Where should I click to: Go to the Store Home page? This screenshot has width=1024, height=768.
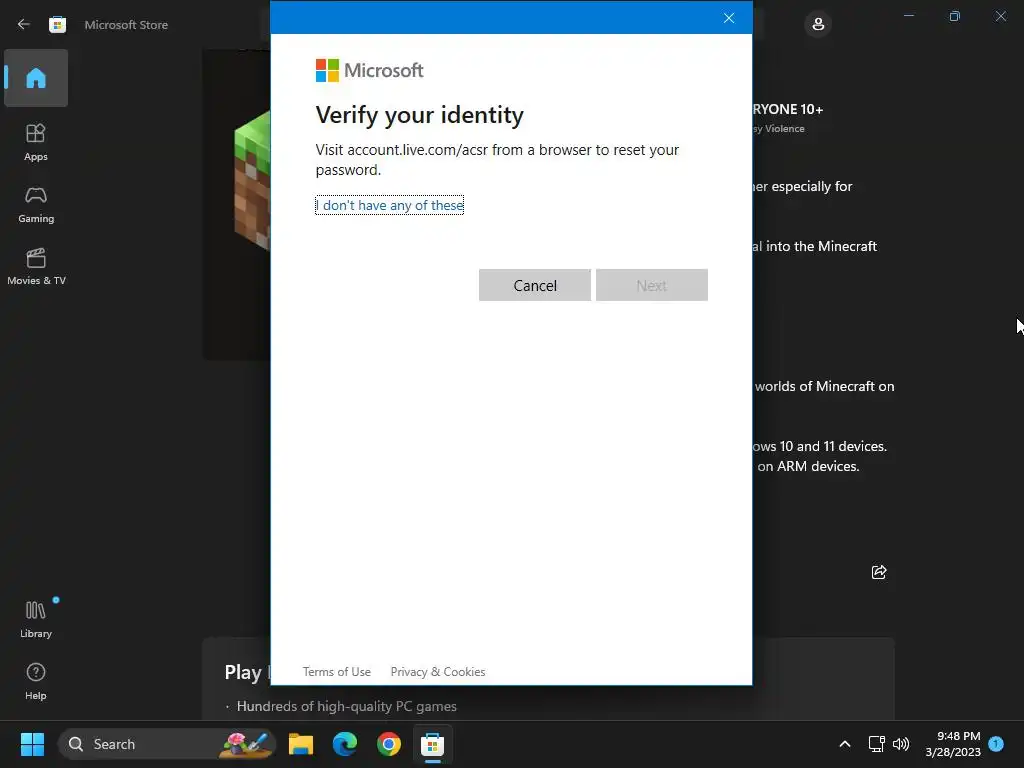click(x=36, y=78)
